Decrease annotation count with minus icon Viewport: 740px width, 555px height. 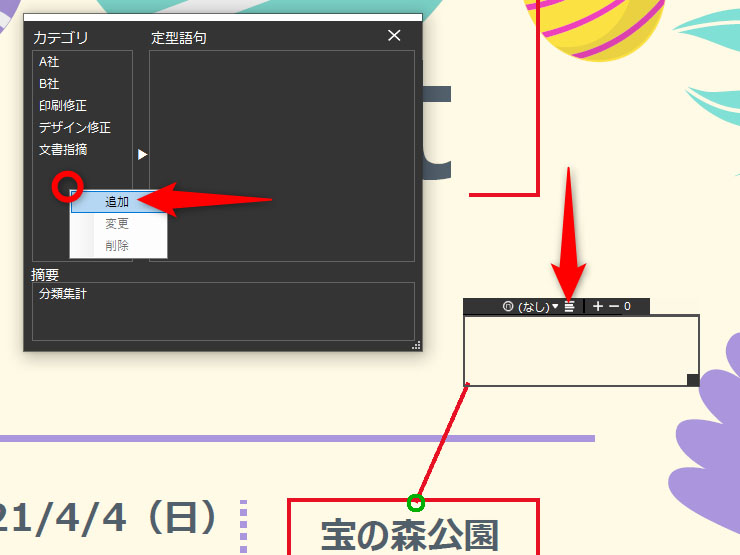tap(614, 306)
